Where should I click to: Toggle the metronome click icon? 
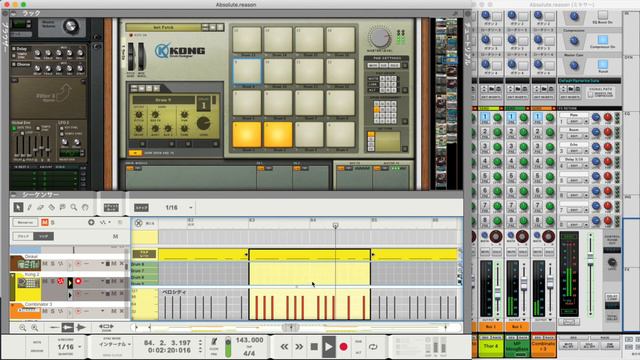(214, 342)
